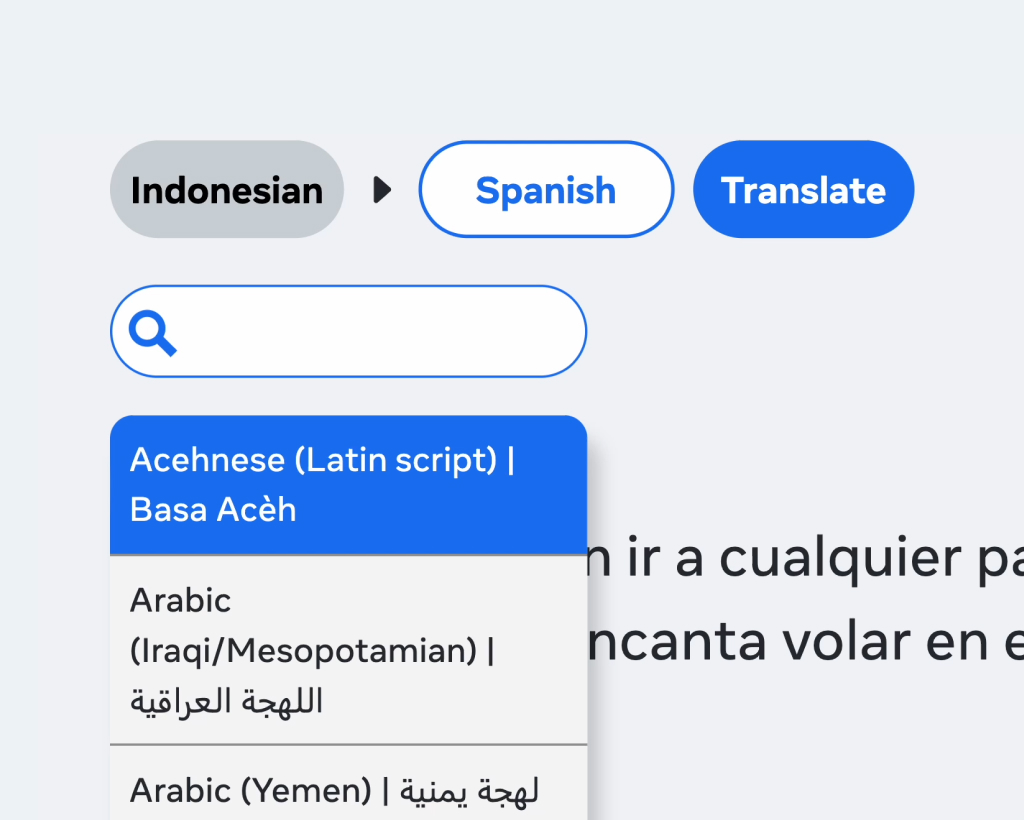Select Acehnese (Latin script) from the list

[x=348, y=485]
